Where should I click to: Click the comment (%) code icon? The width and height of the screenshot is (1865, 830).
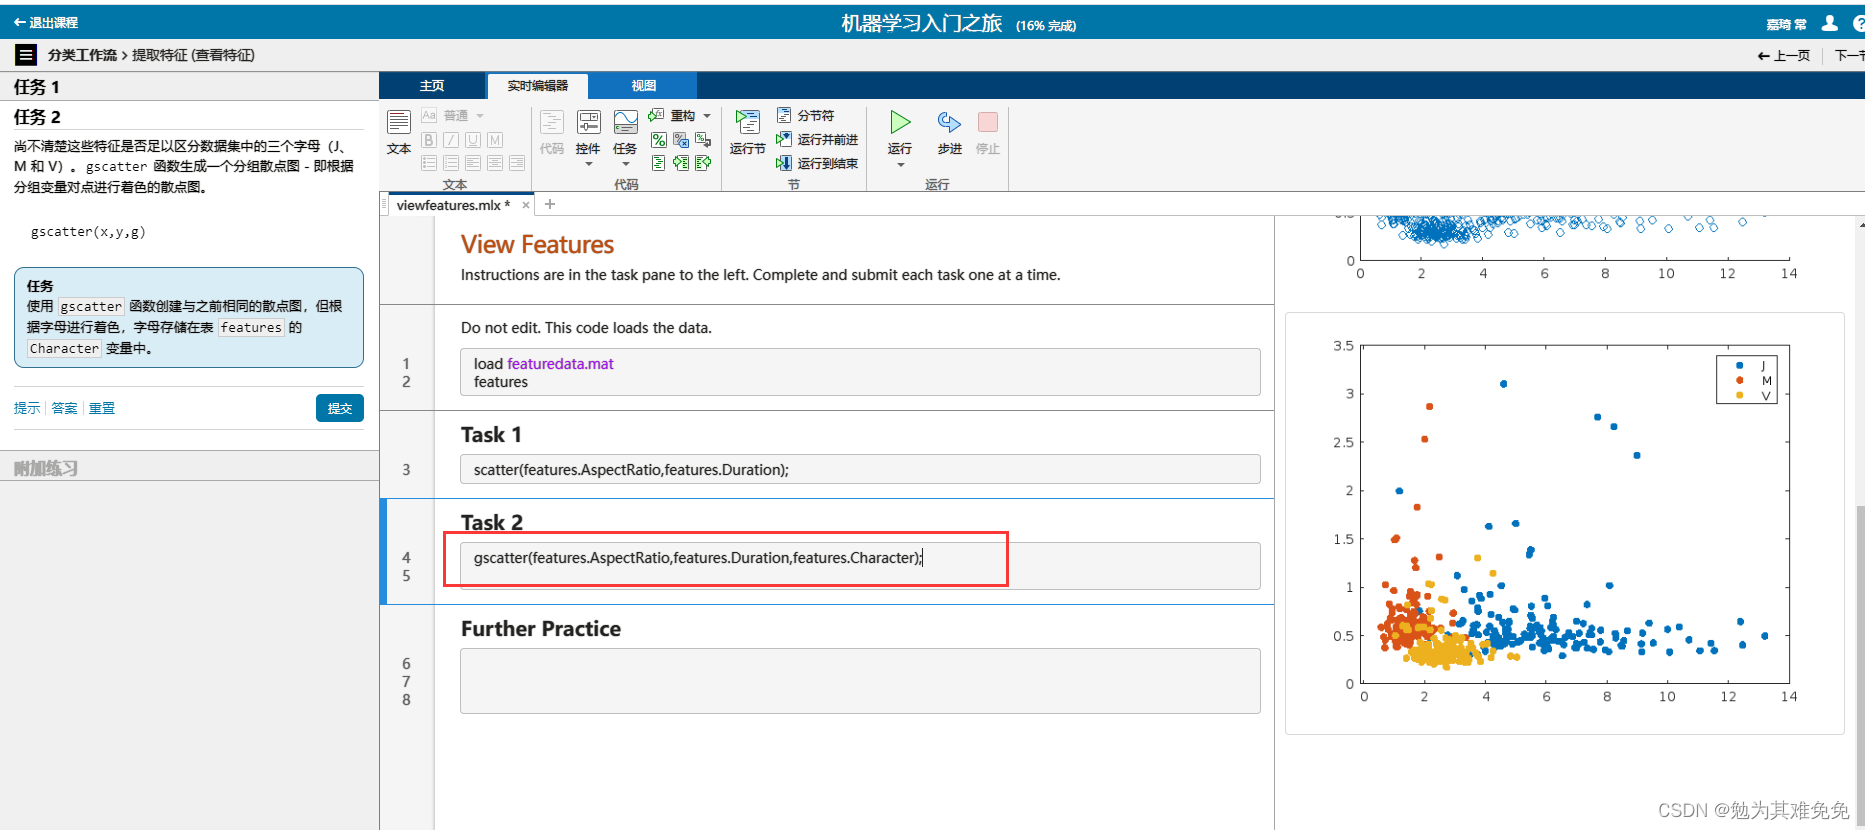[x=658, y=140]
